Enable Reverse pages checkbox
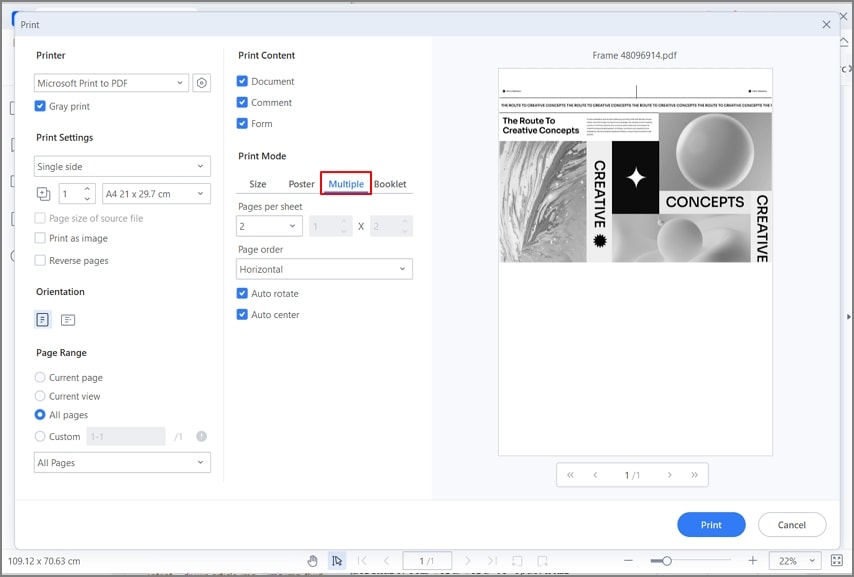Screen dimensions: 854x577 tap(40, 260)
